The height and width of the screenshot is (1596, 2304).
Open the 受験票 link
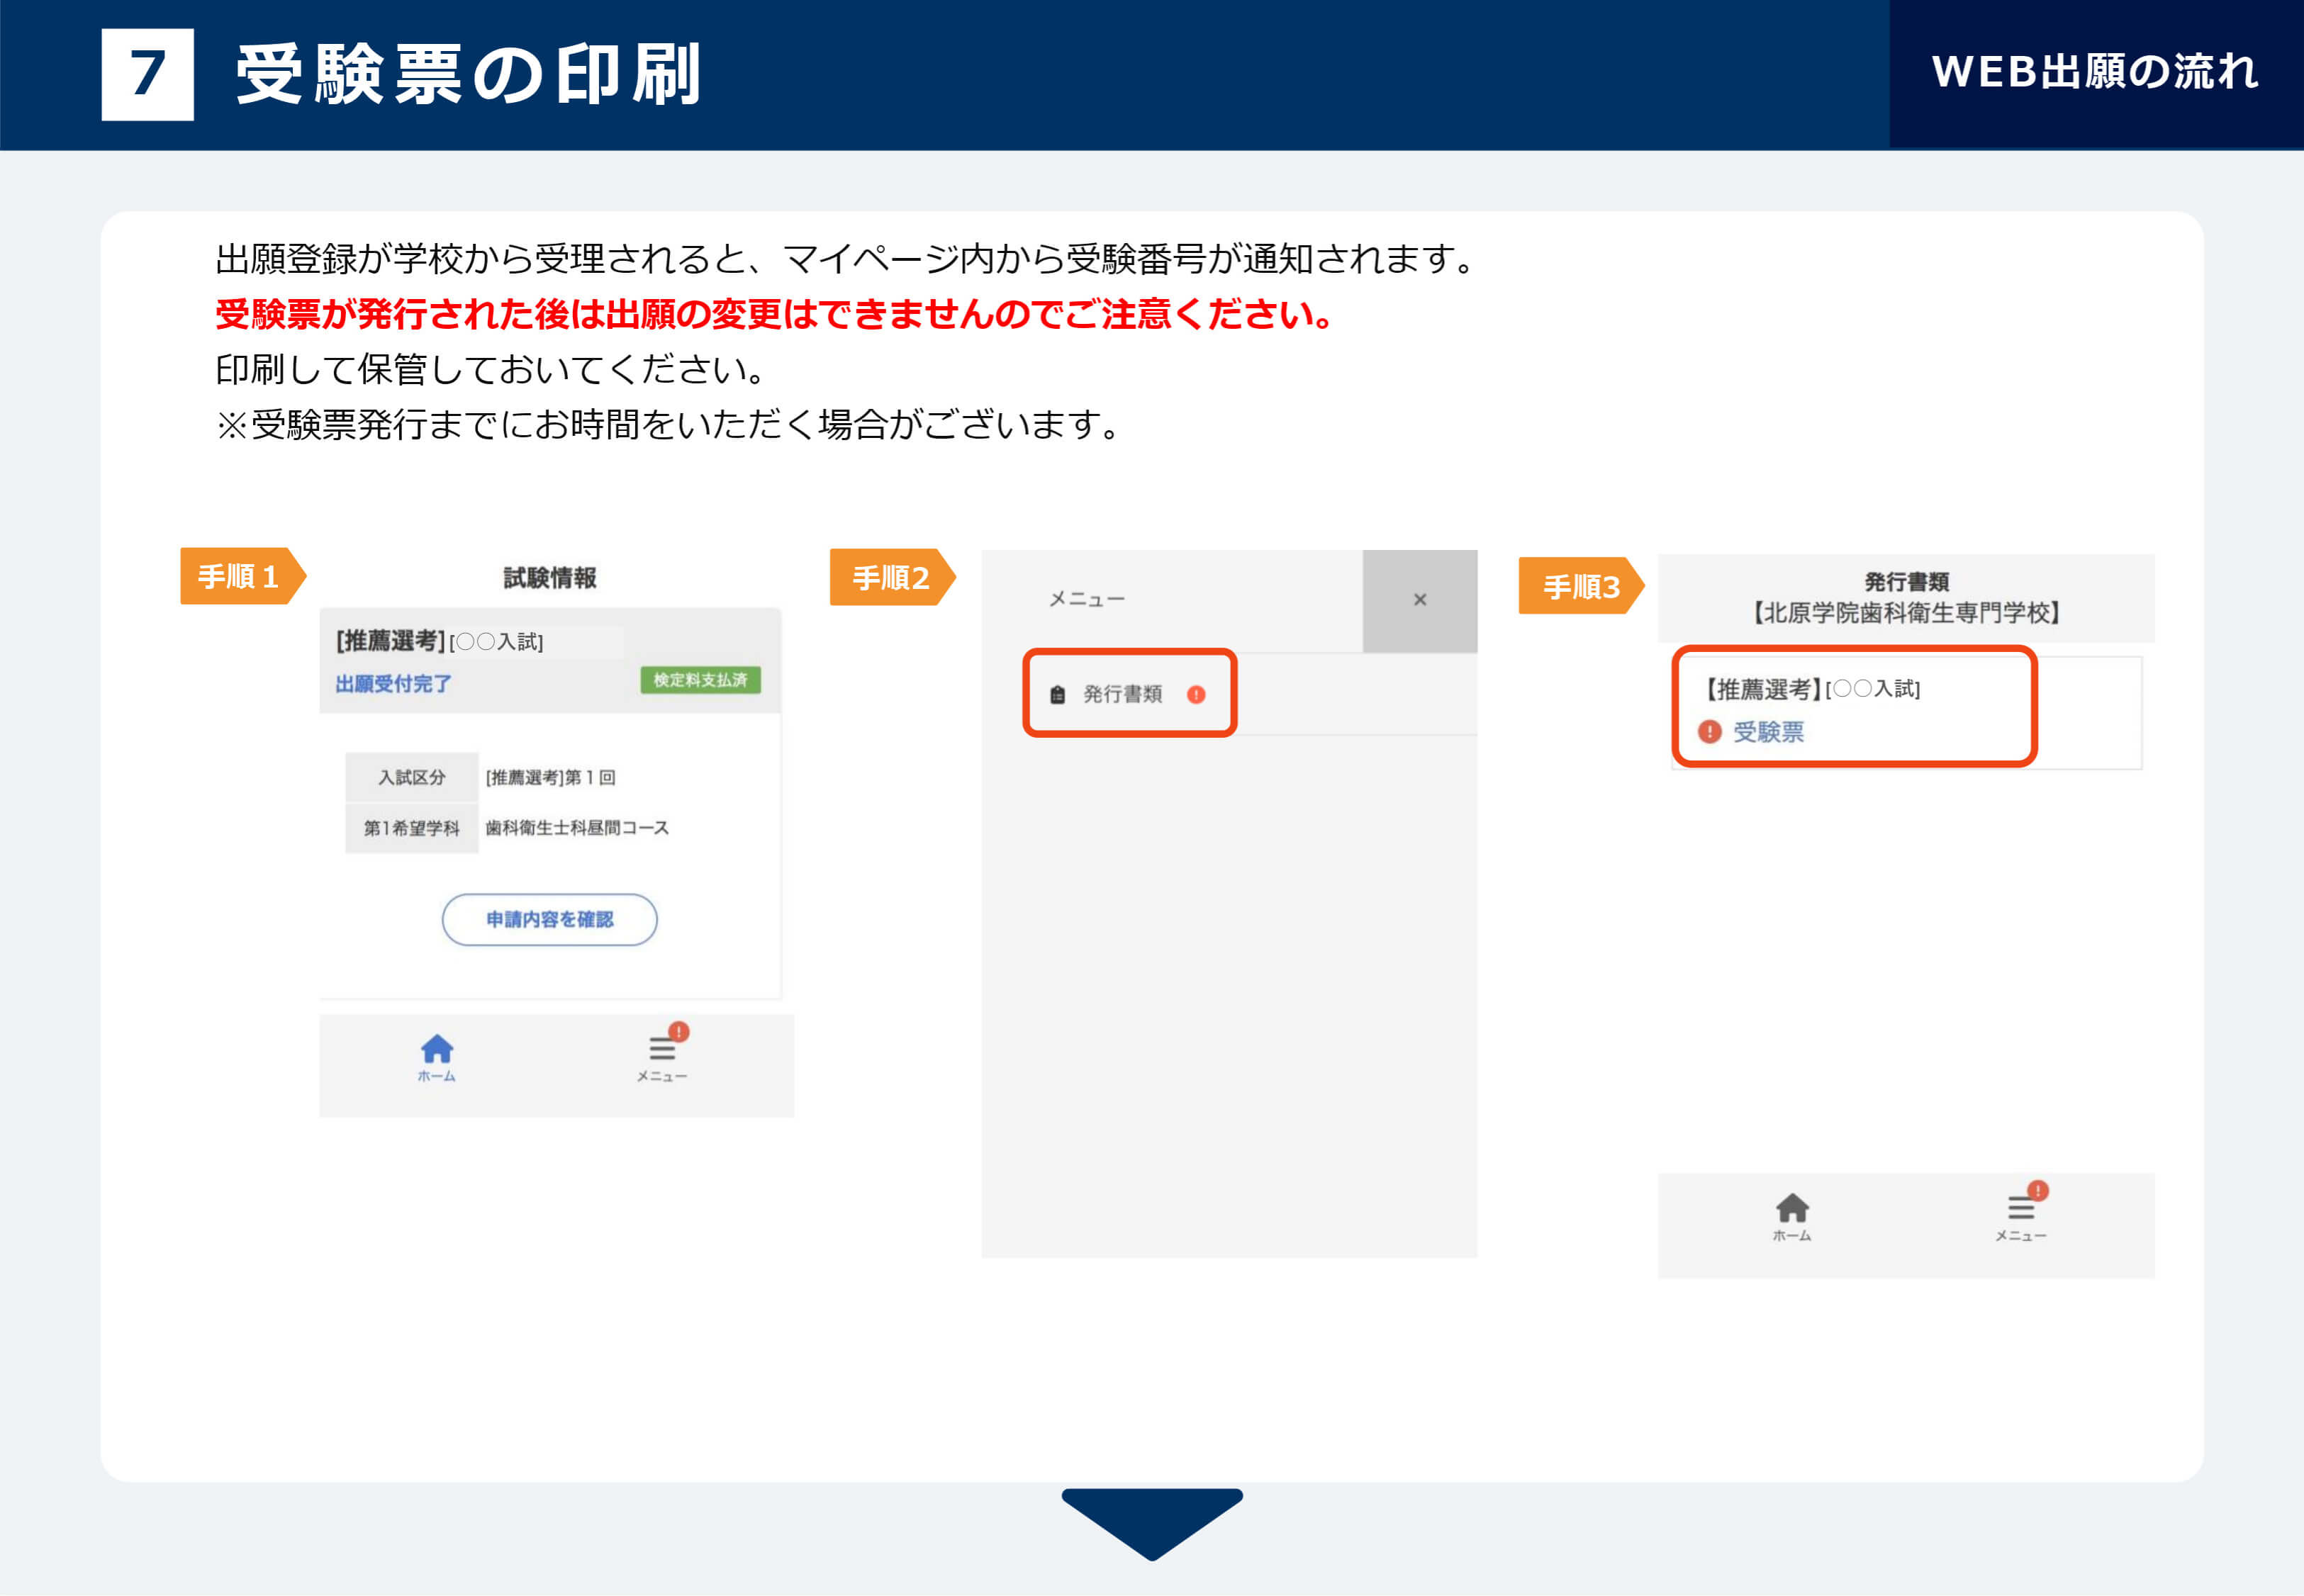[1768, 732]
